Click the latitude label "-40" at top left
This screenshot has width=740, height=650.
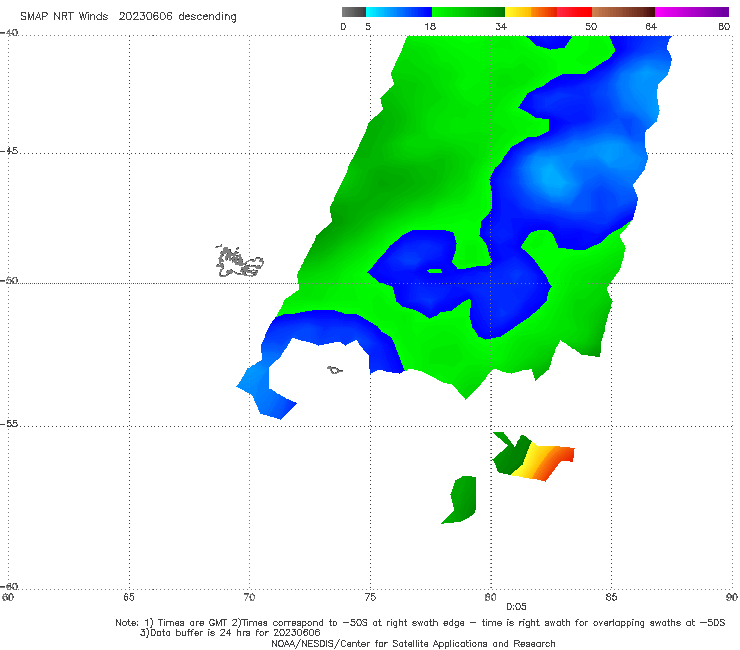(9, 33)
